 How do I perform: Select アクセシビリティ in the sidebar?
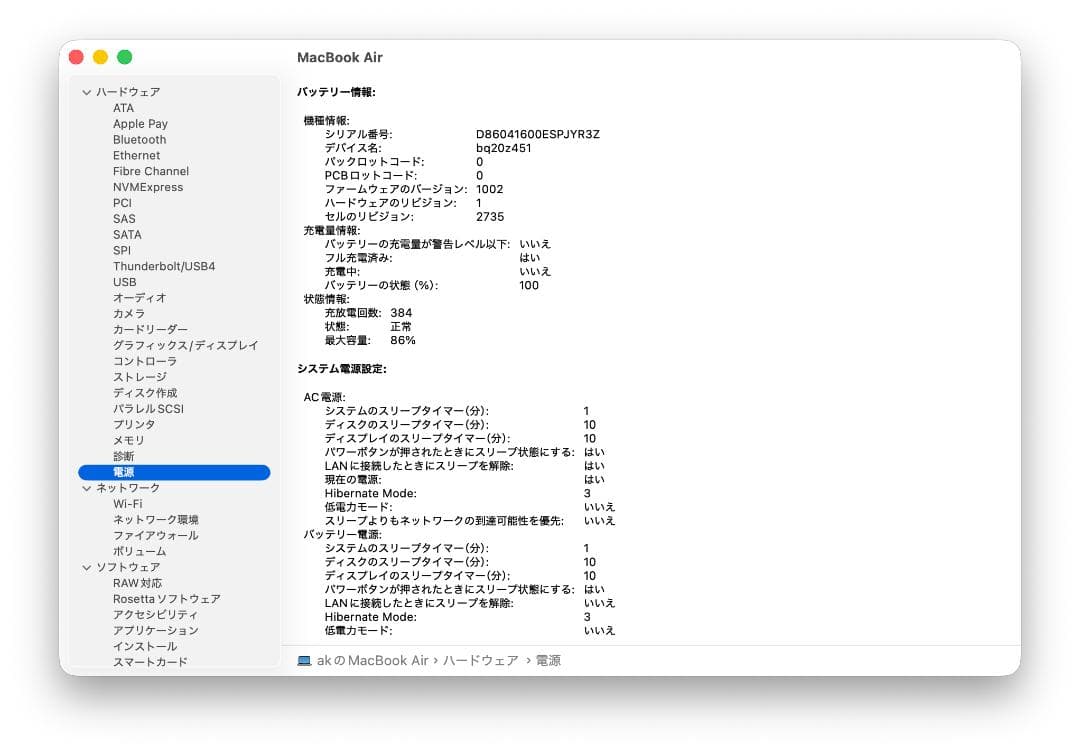[156, 614]
